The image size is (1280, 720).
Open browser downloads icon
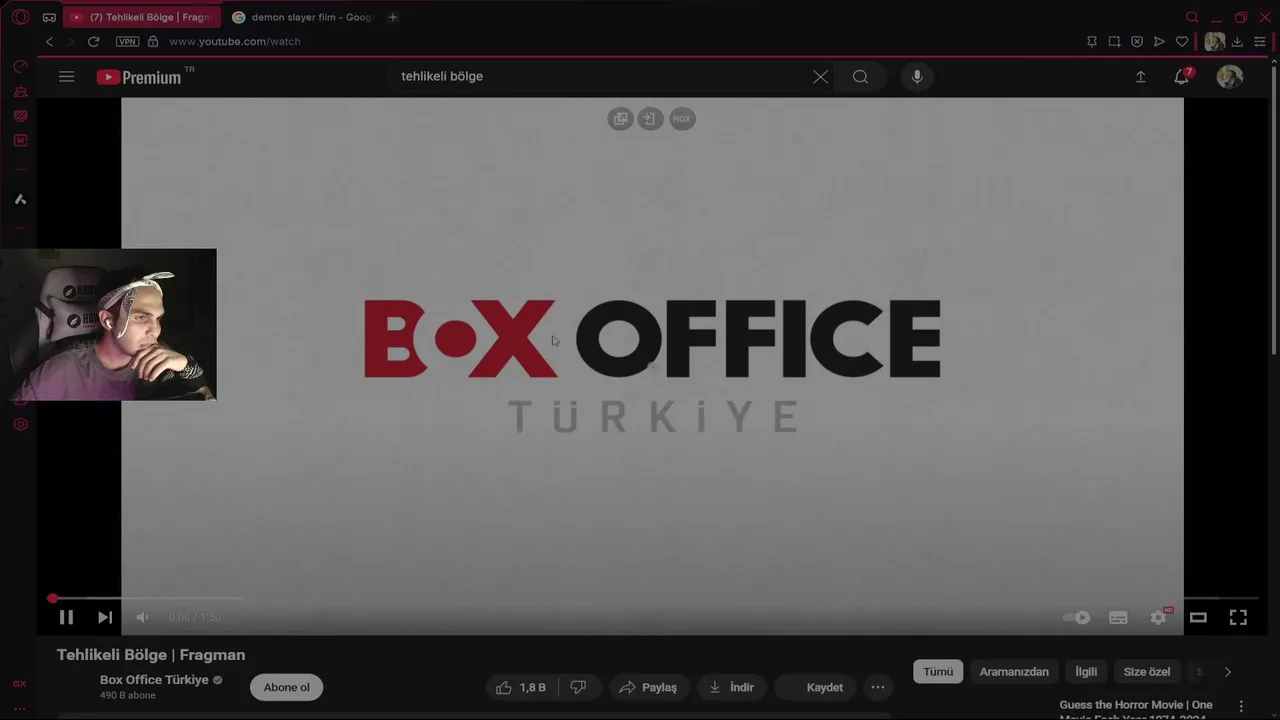point(1237,41)
